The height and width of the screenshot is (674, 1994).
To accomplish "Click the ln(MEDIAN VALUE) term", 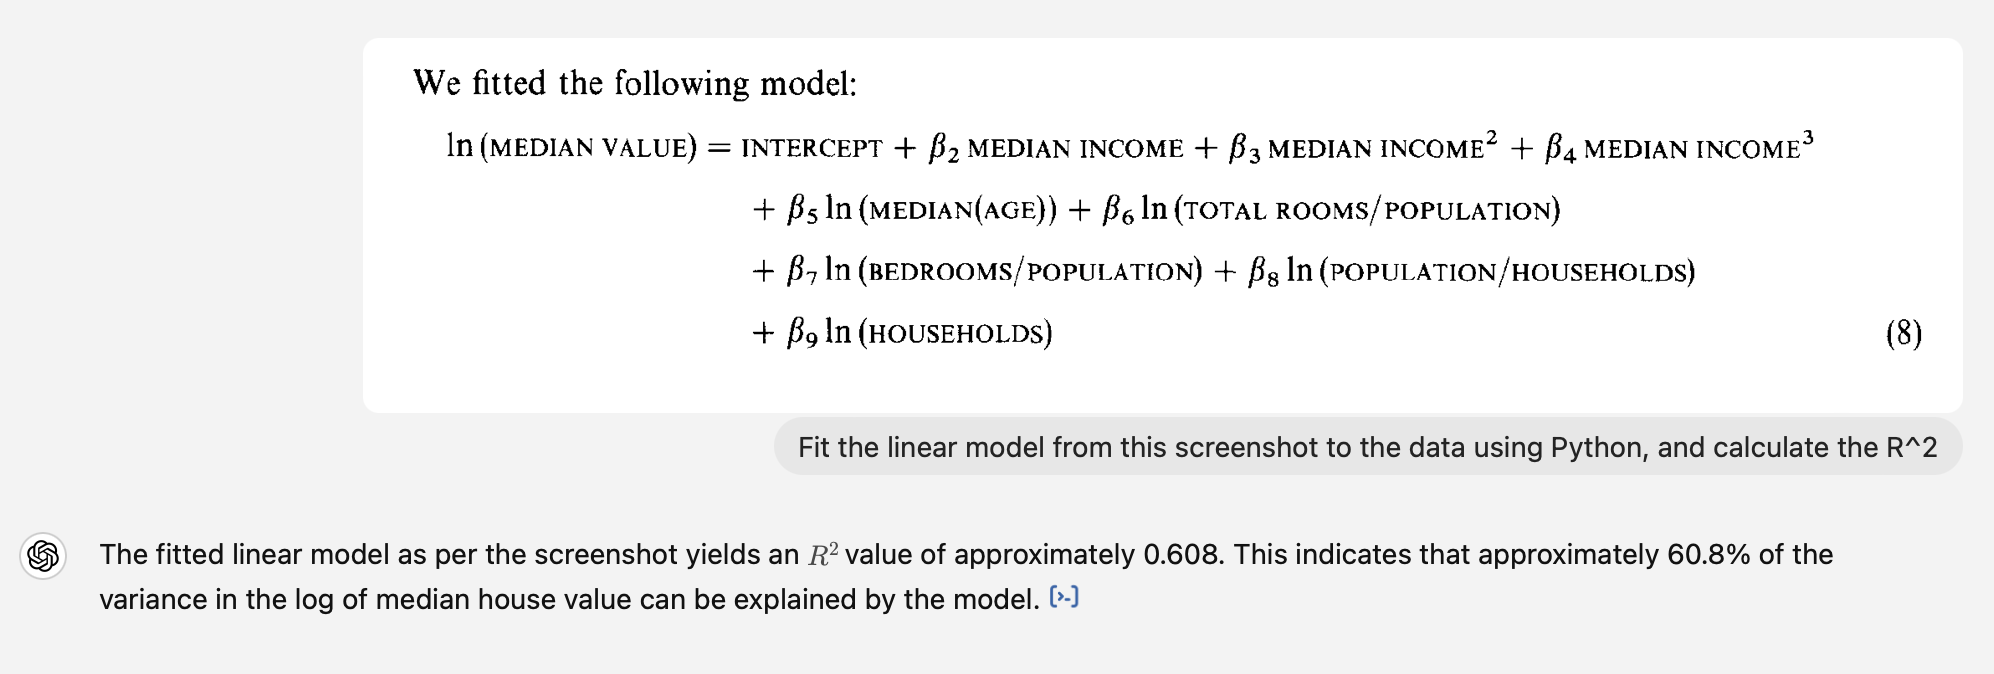I will pos(571,147).
